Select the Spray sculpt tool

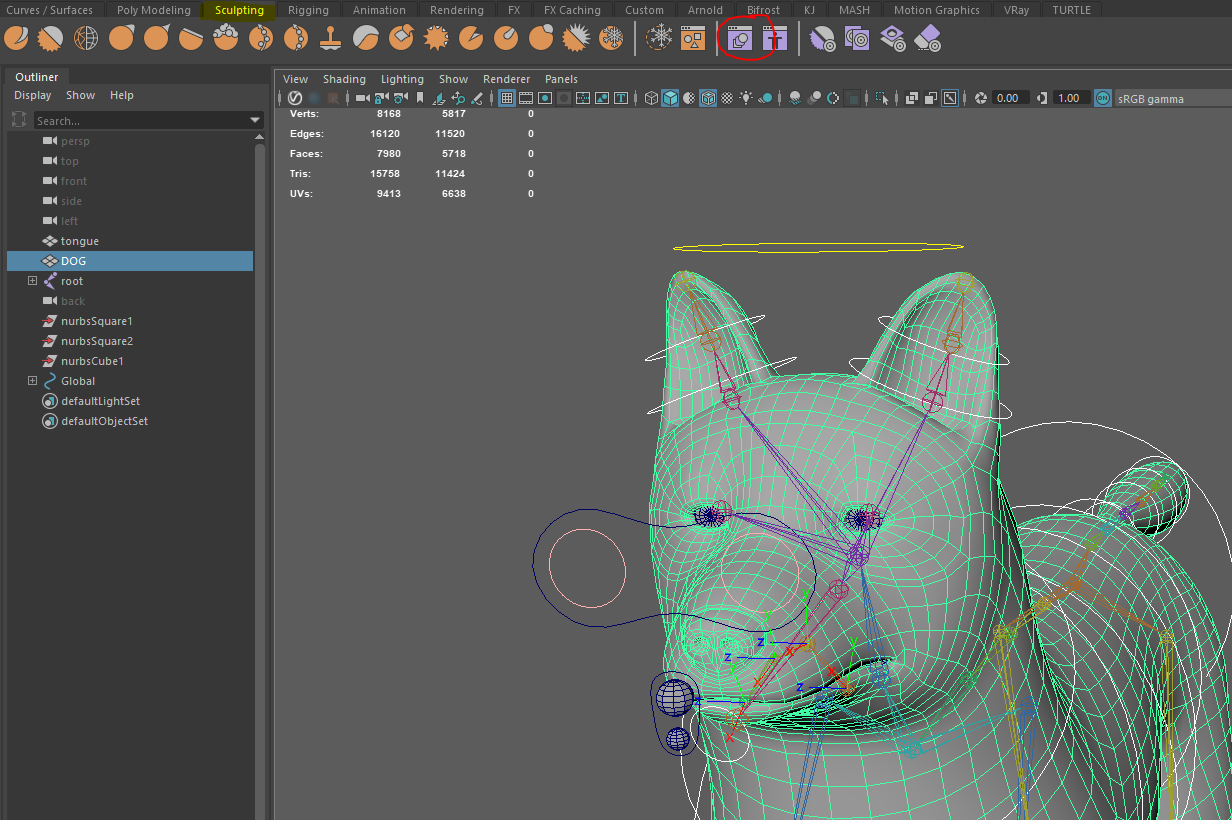tap(261, 39)
